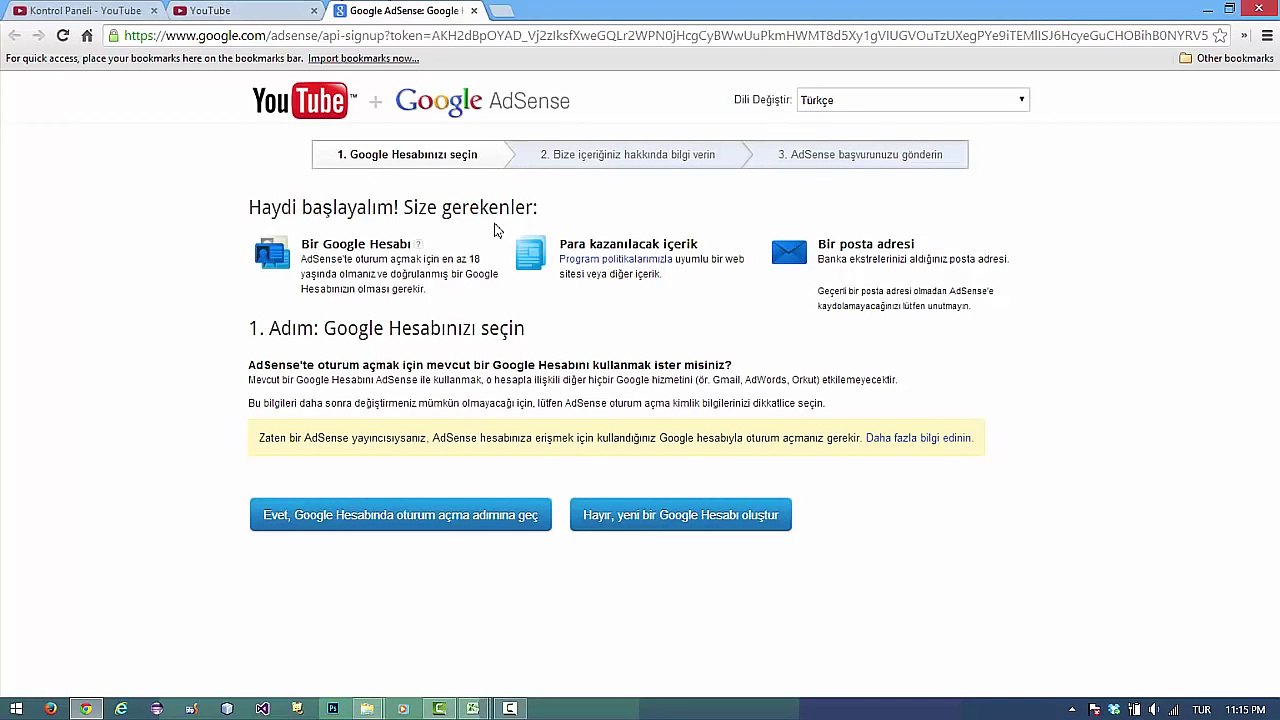The width and height of the screenshot is (1280, 720).
Task: Open Photoshop from the taskbar
Action: tap(332, 709)
